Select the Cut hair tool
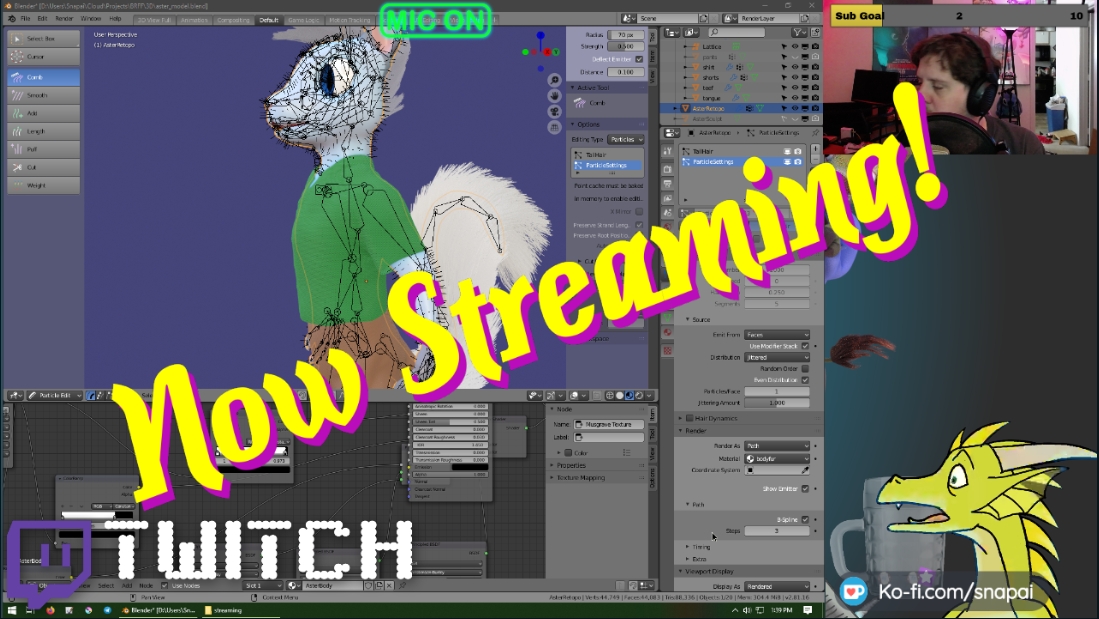This screenshot has height=619, width=1099. click(43, 168)
